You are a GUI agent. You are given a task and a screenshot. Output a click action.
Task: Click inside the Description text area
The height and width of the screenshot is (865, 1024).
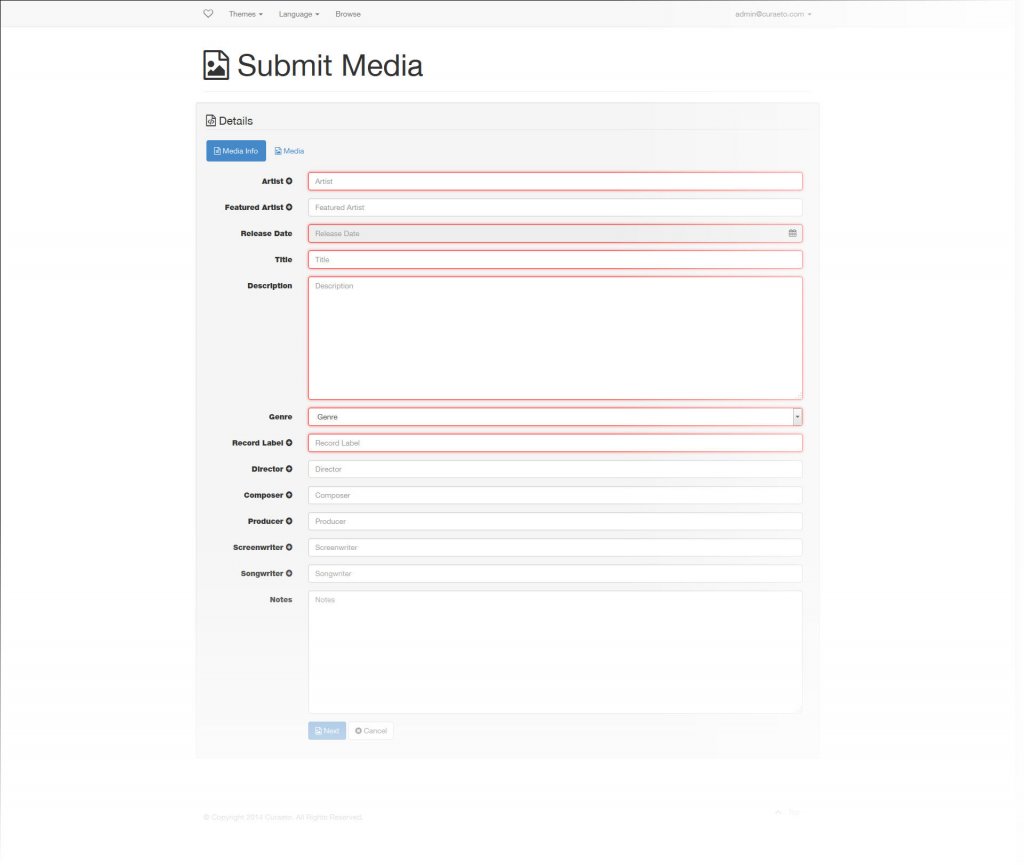pyautogui.click(x=555, y=338)
